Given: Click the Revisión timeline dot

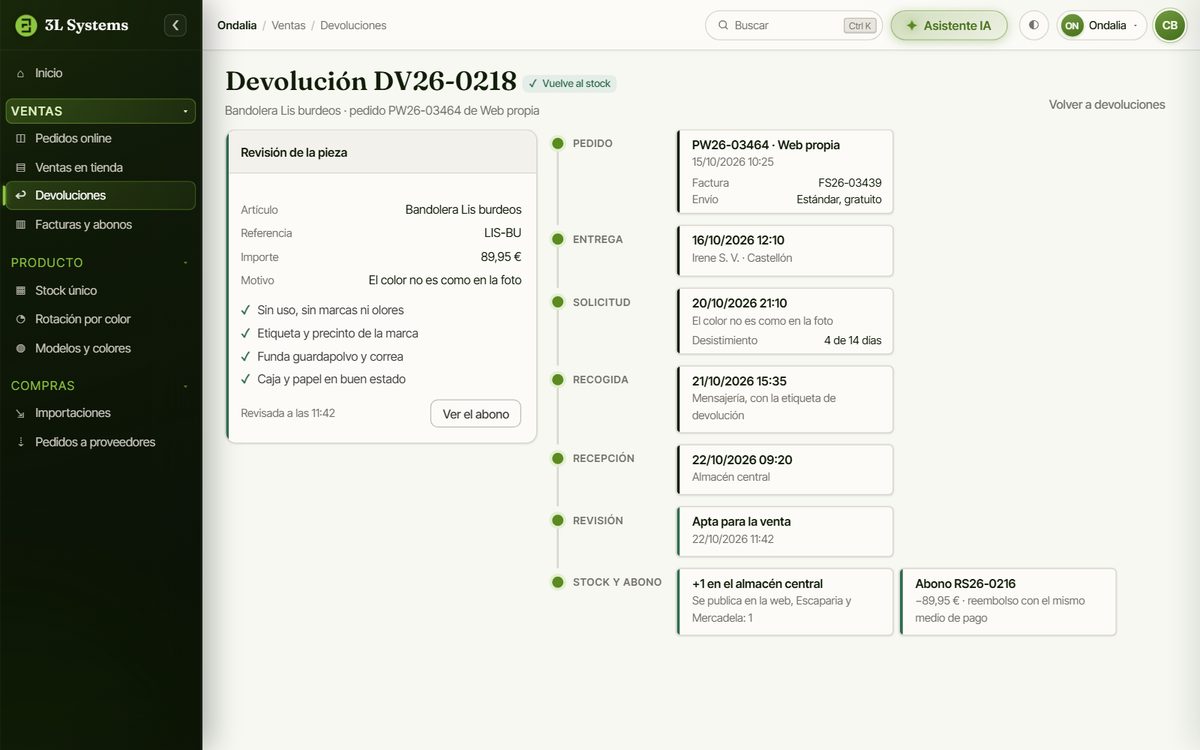Looking at the screenshot, I should 558,520.
